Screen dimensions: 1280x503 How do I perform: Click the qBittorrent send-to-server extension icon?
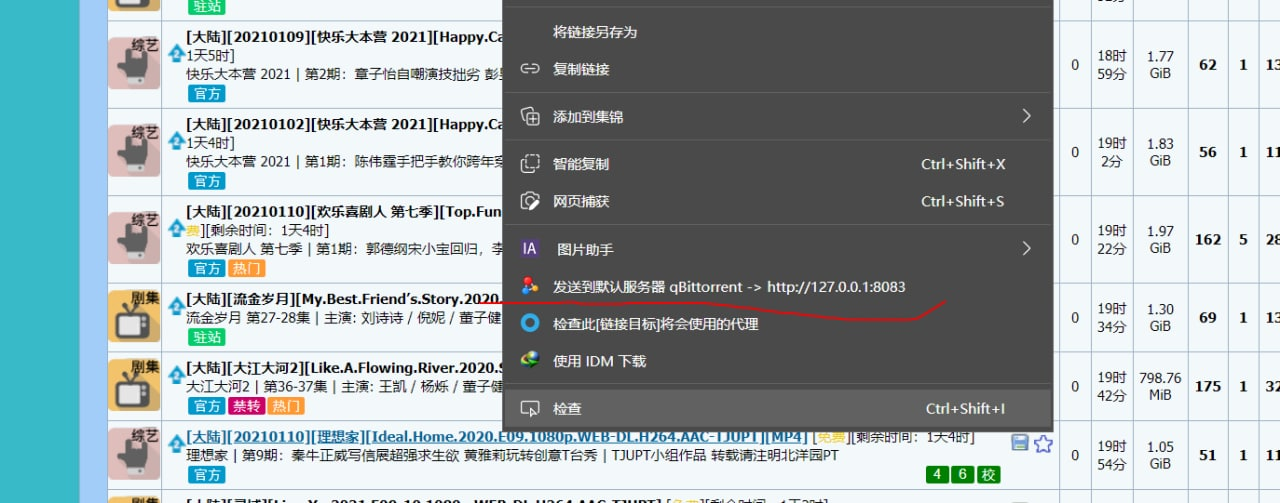(531, 287)
